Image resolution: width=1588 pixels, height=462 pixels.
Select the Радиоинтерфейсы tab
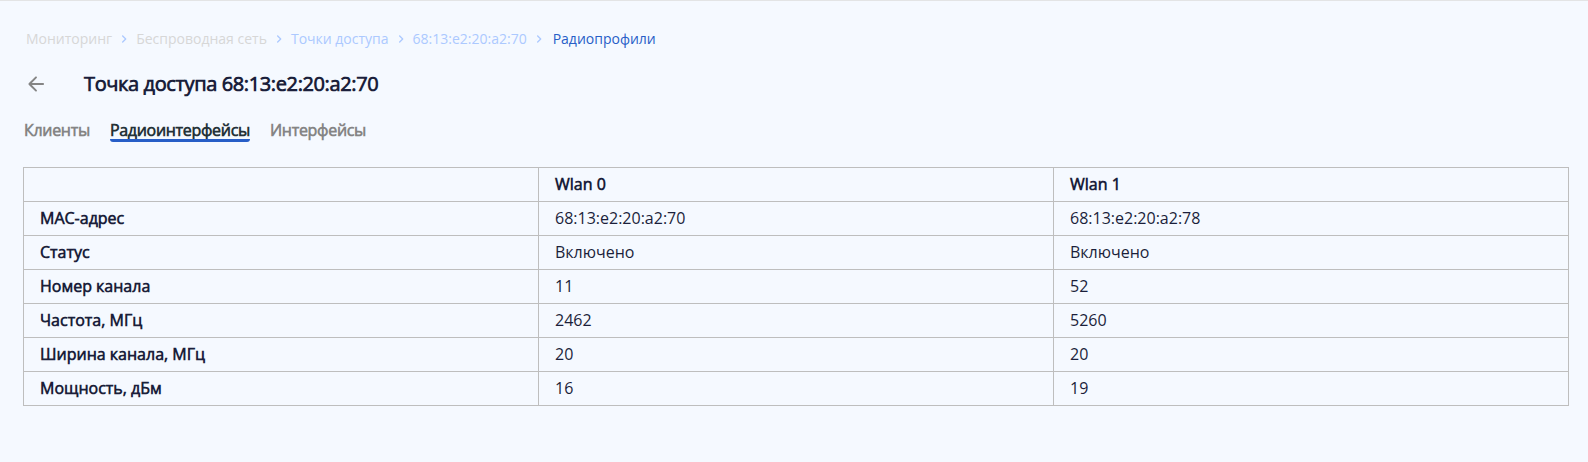click(180, 130)
